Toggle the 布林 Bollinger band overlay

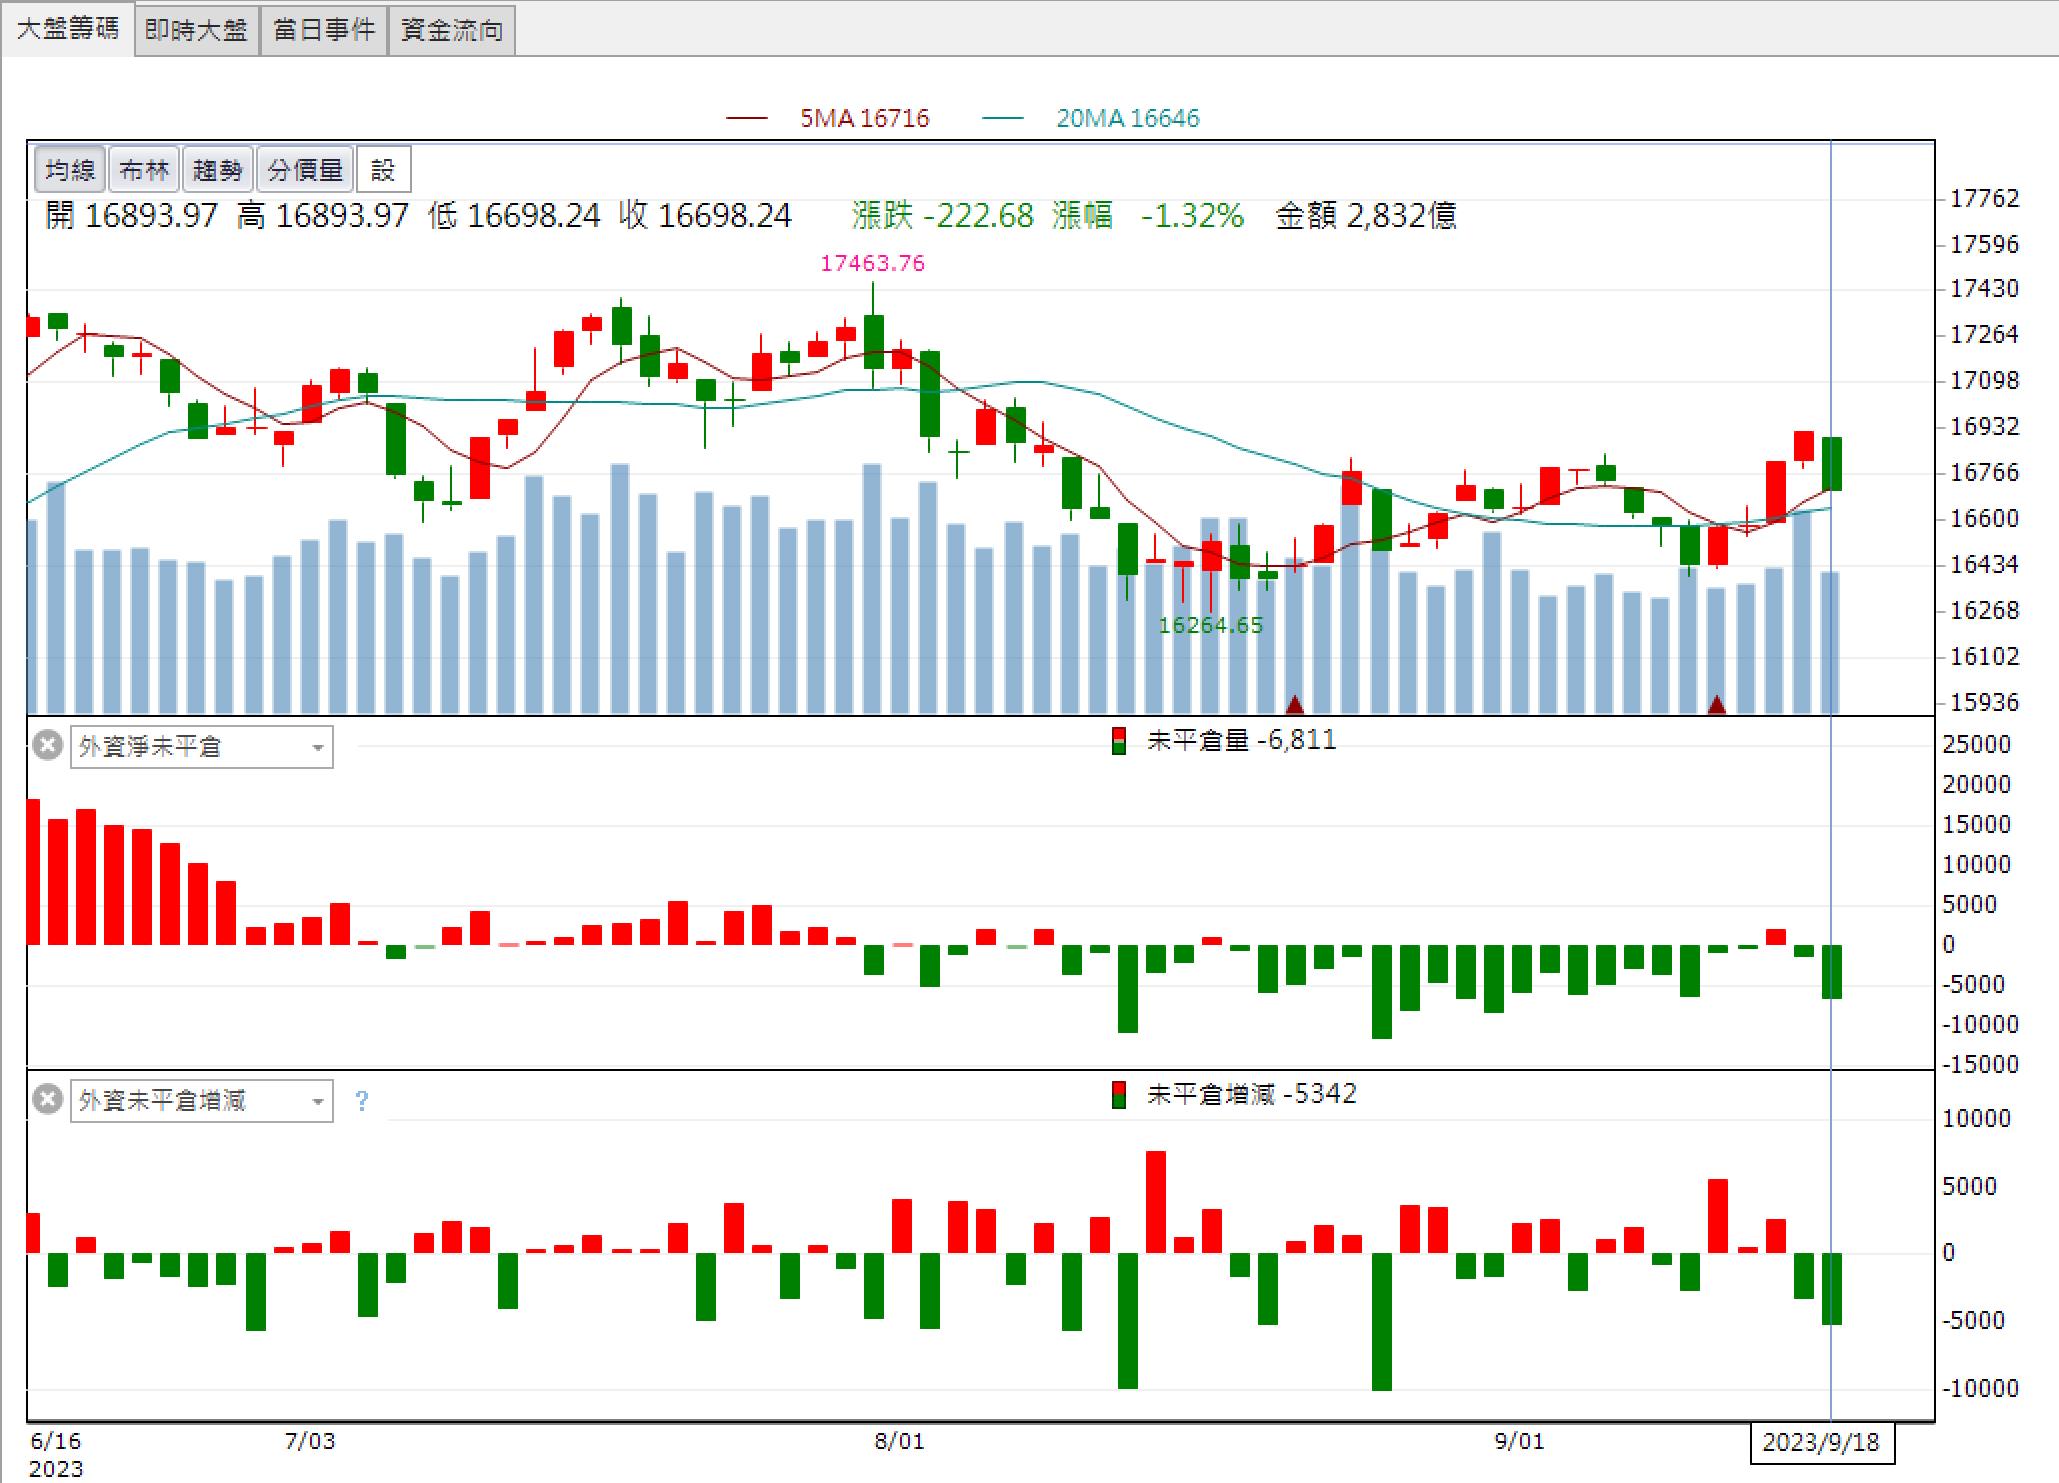coord(144,170)
